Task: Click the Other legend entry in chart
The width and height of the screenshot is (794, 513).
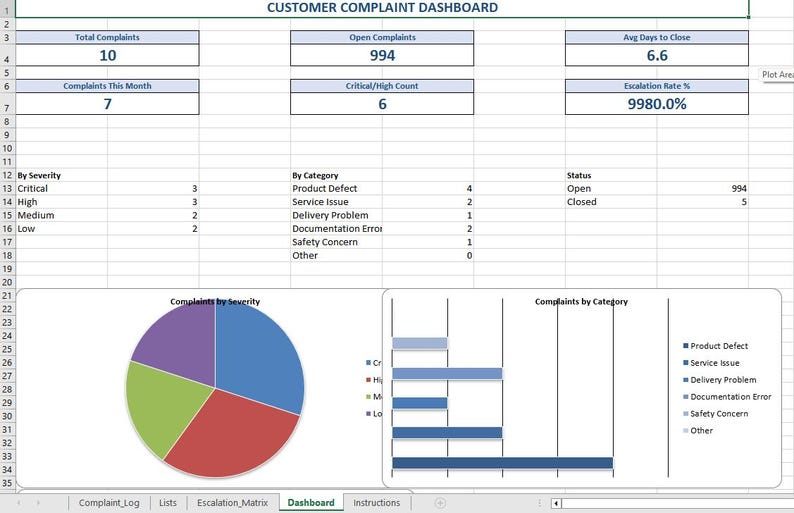Action: pyautogui.click(x=698, y=430)
